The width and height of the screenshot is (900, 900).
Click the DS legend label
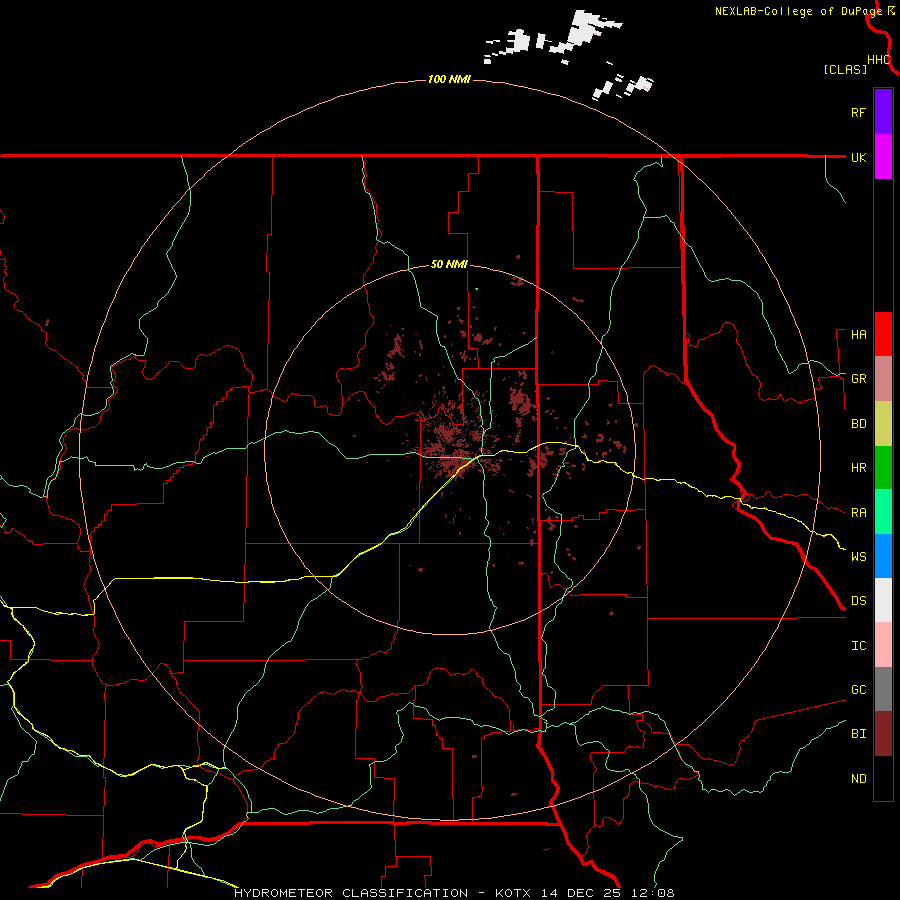pyautogui.click(x=858, y=601)
